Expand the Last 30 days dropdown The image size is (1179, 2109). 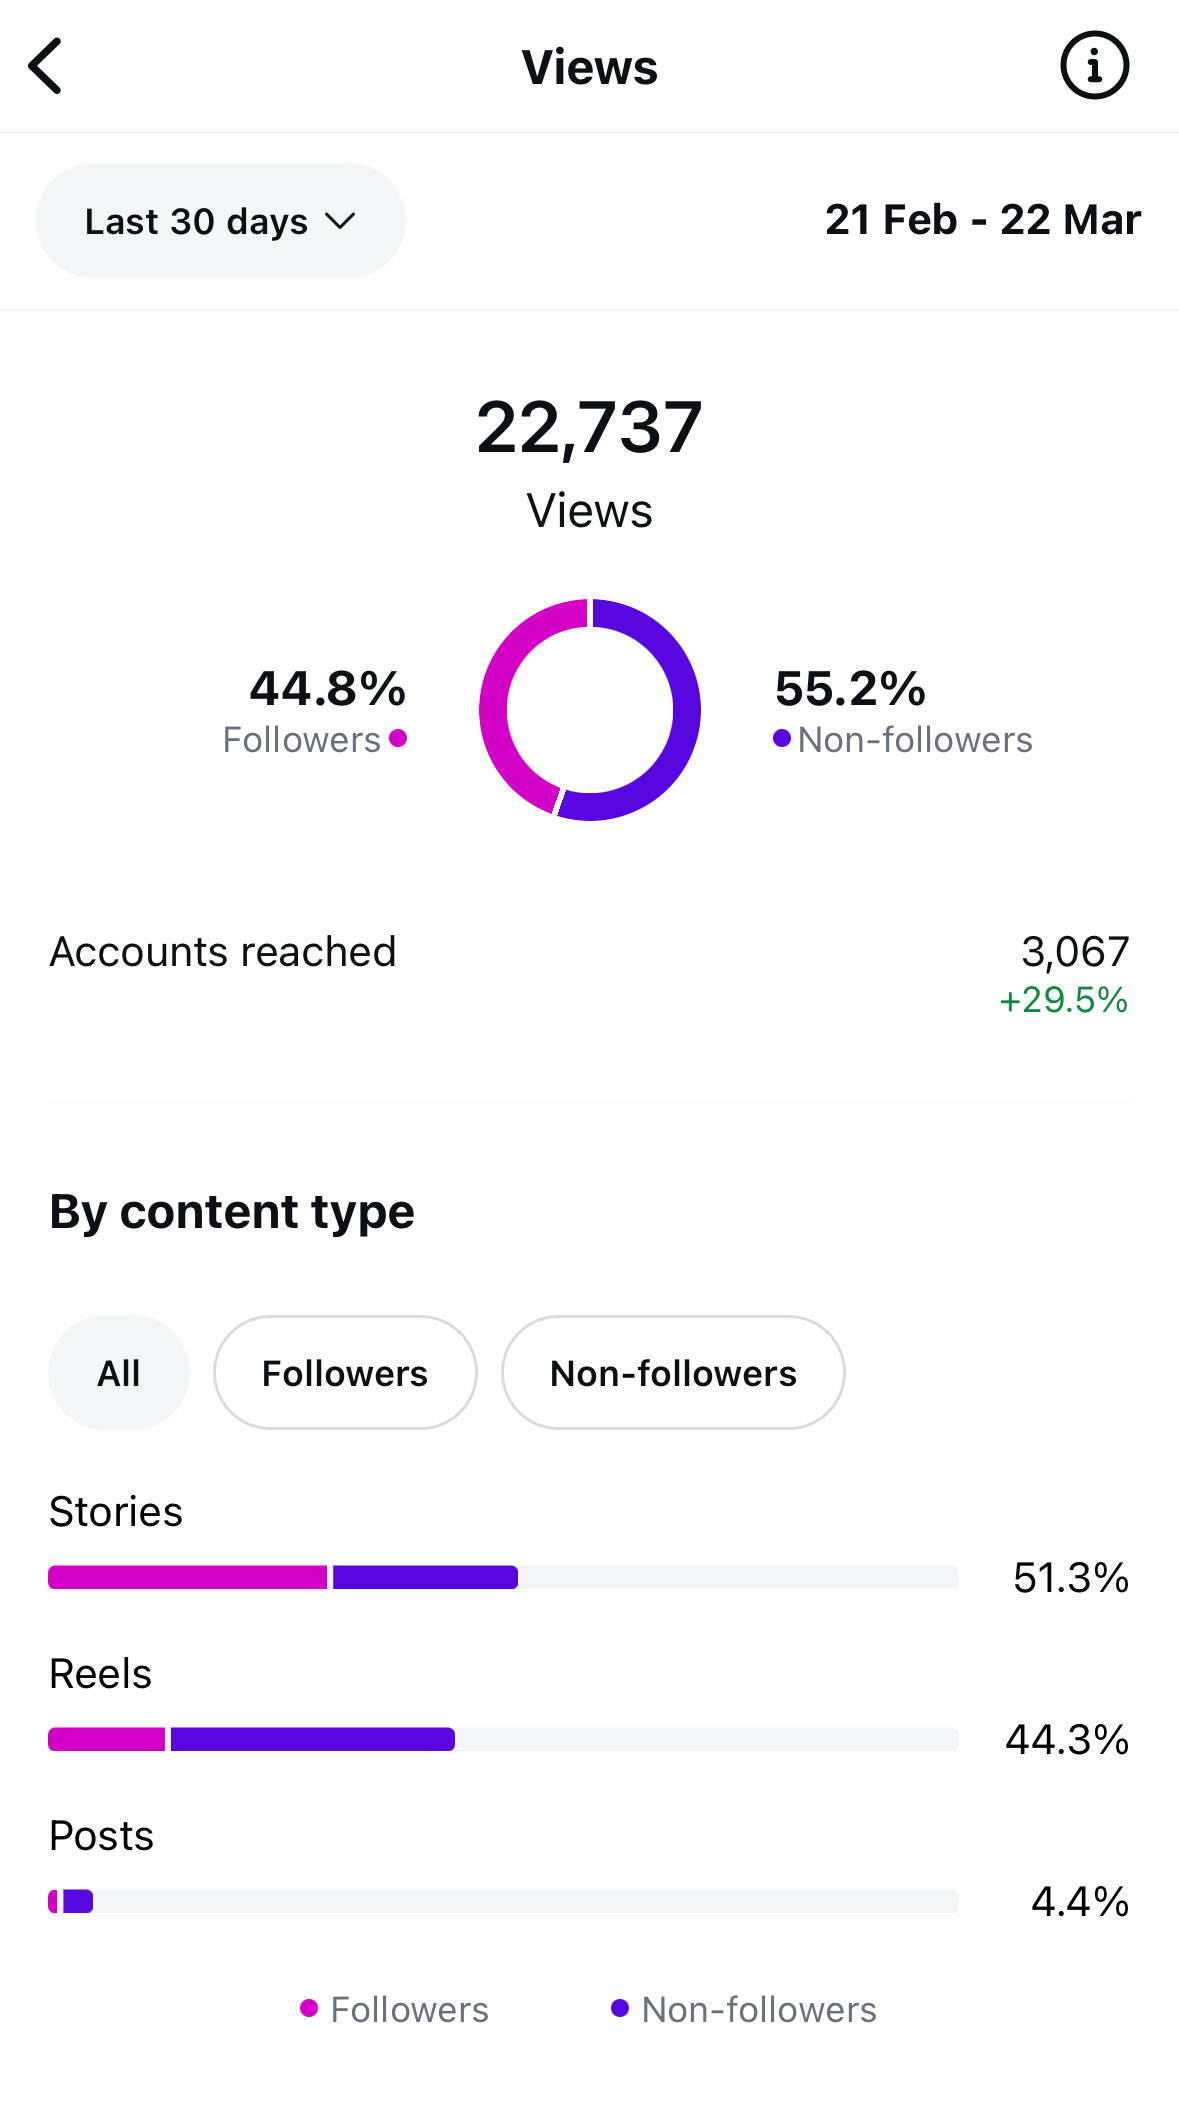[220, 221]
